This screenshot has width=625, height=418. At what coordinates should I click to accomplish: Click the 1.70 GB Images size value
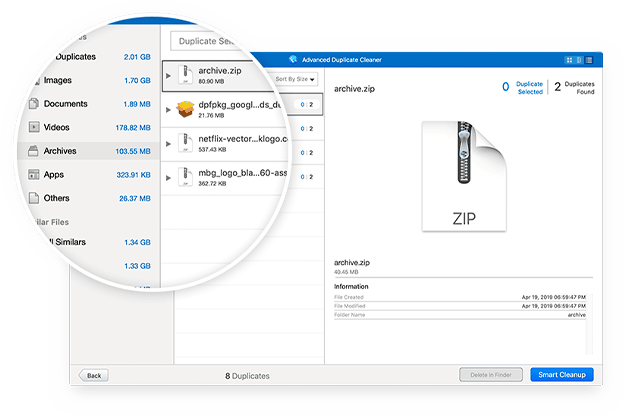click(x=137, y=80)
